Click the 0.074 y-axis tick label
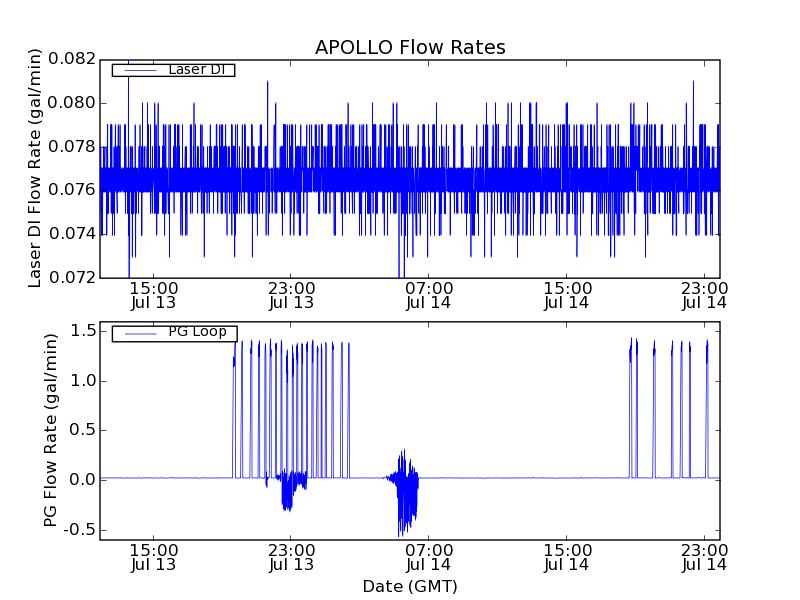 (72, 234)
